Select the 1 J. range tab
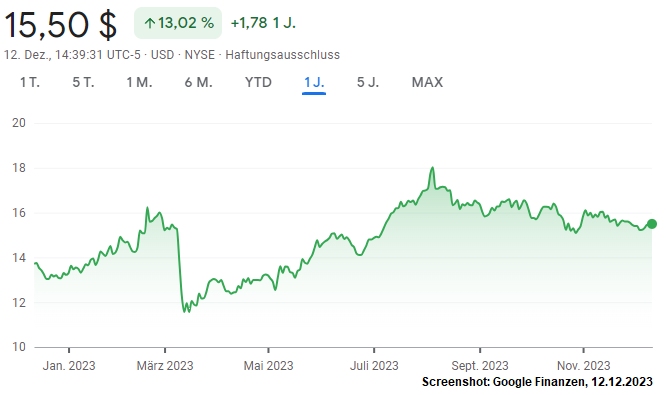This screenshot has width=666, height=395. coord(314,82)
